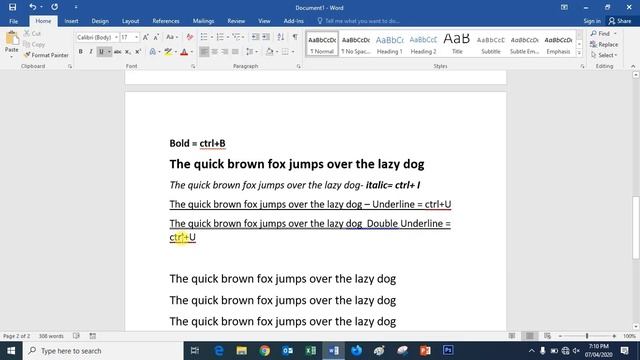Screen dimensions: 640x360
Task: Click the vertical scrollbar thumb
Action: [x=636, y=228]
